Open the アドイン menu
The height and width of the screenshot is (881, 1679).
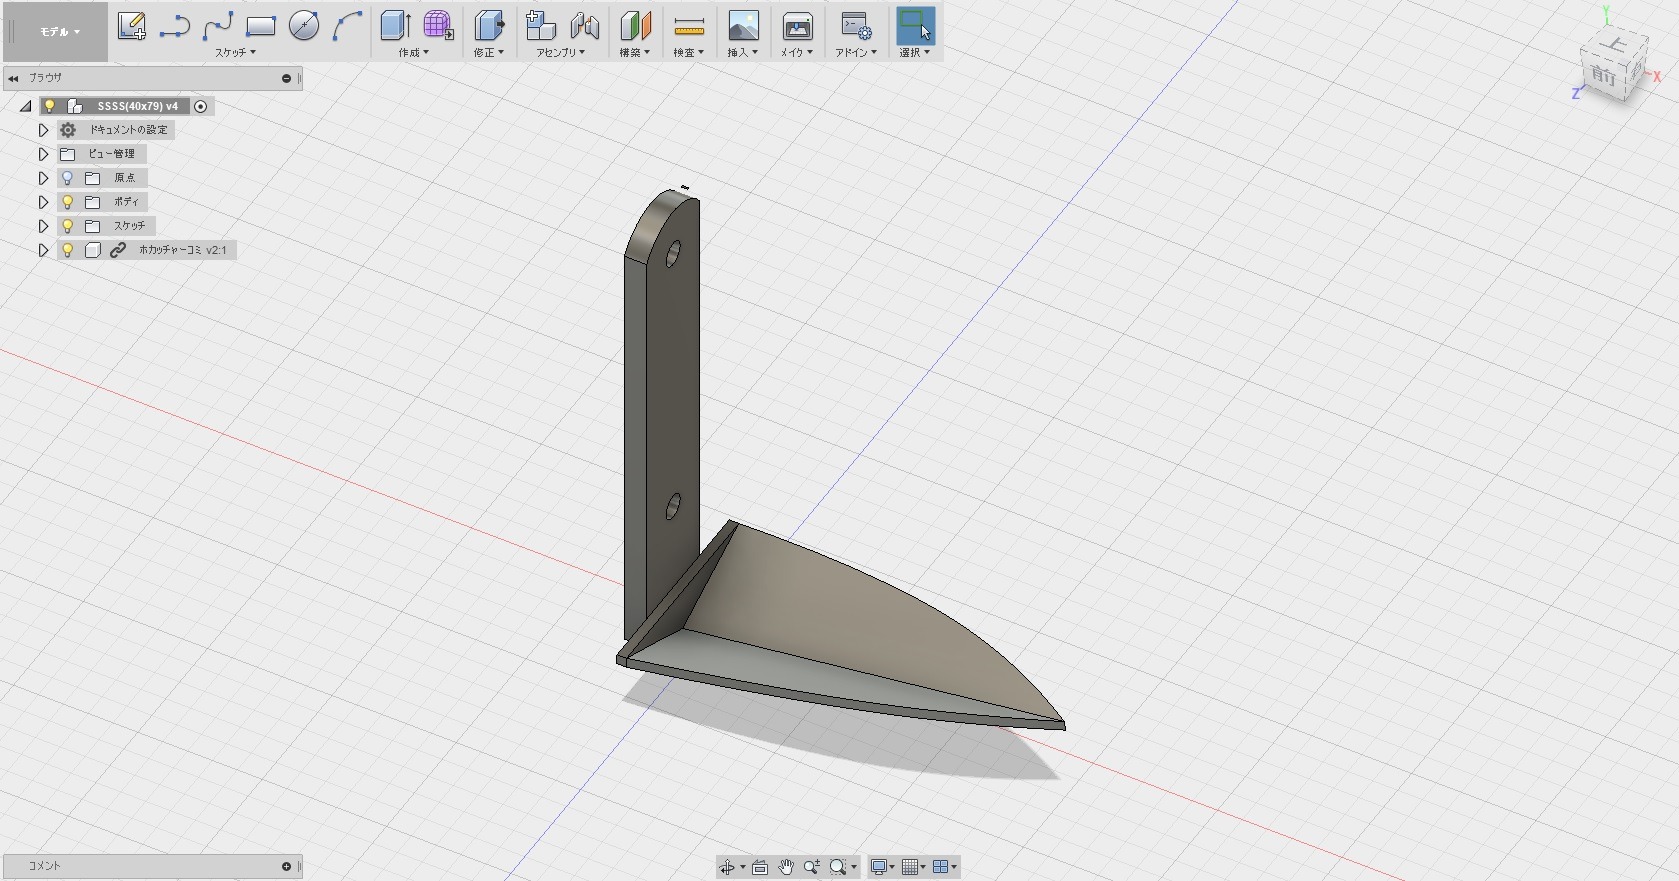coord(855,52)
